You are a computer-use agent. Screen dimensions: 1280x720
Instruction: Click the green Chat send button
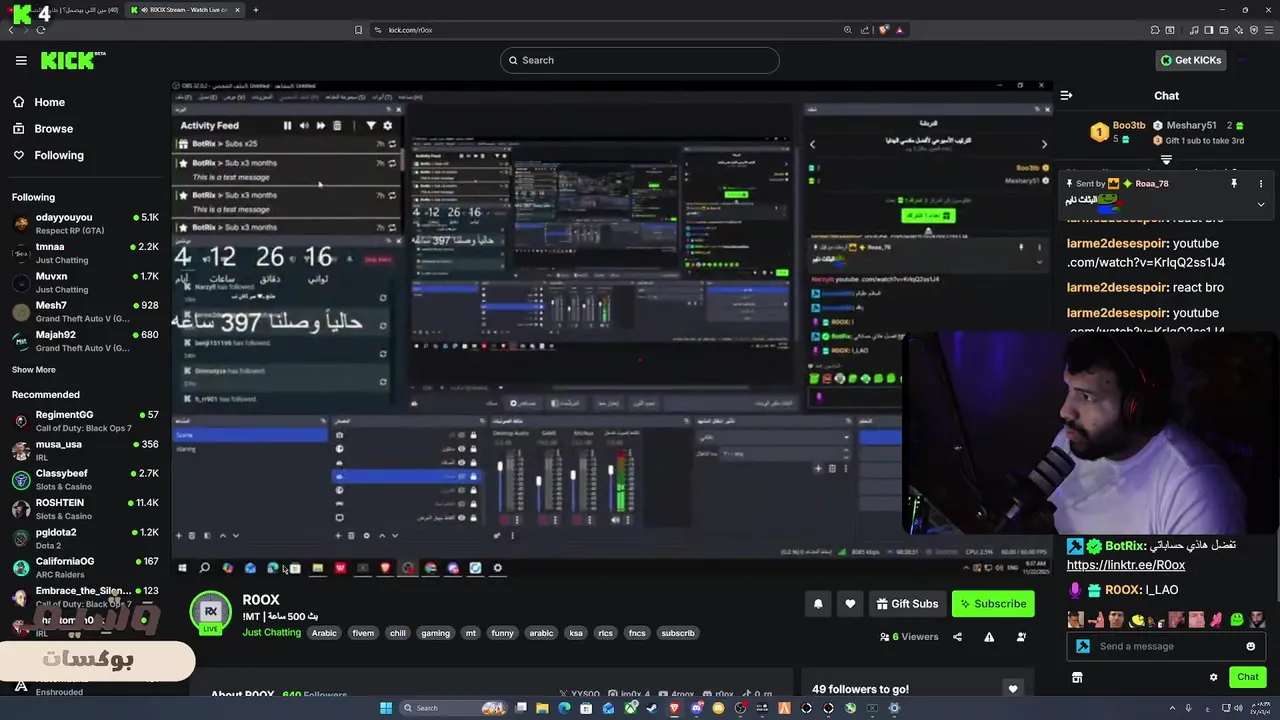pyautogui.click(x=1247, y=677)
